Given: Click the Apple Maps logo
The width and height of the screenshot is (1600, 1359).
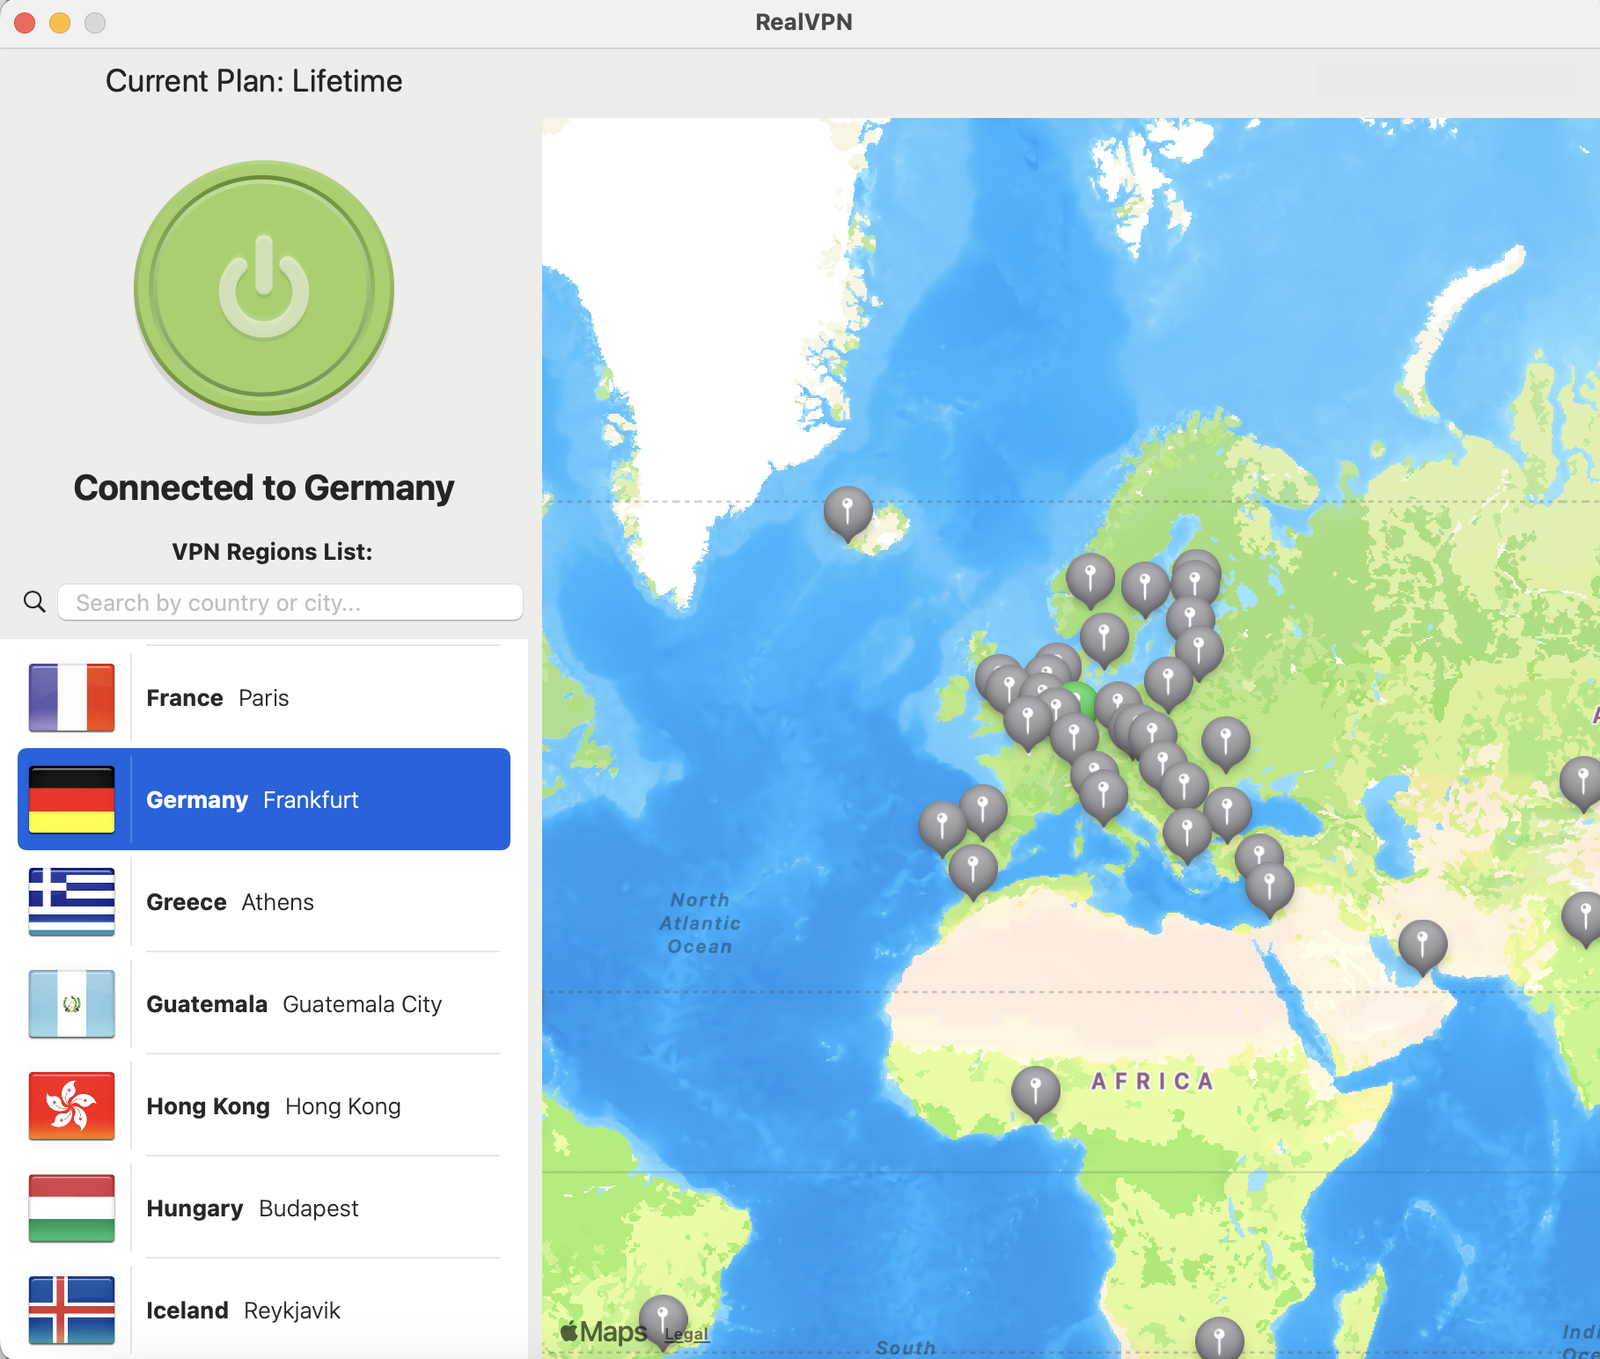Looking at the screenshot, I should pyautogui.click(x=601, y=1330).
